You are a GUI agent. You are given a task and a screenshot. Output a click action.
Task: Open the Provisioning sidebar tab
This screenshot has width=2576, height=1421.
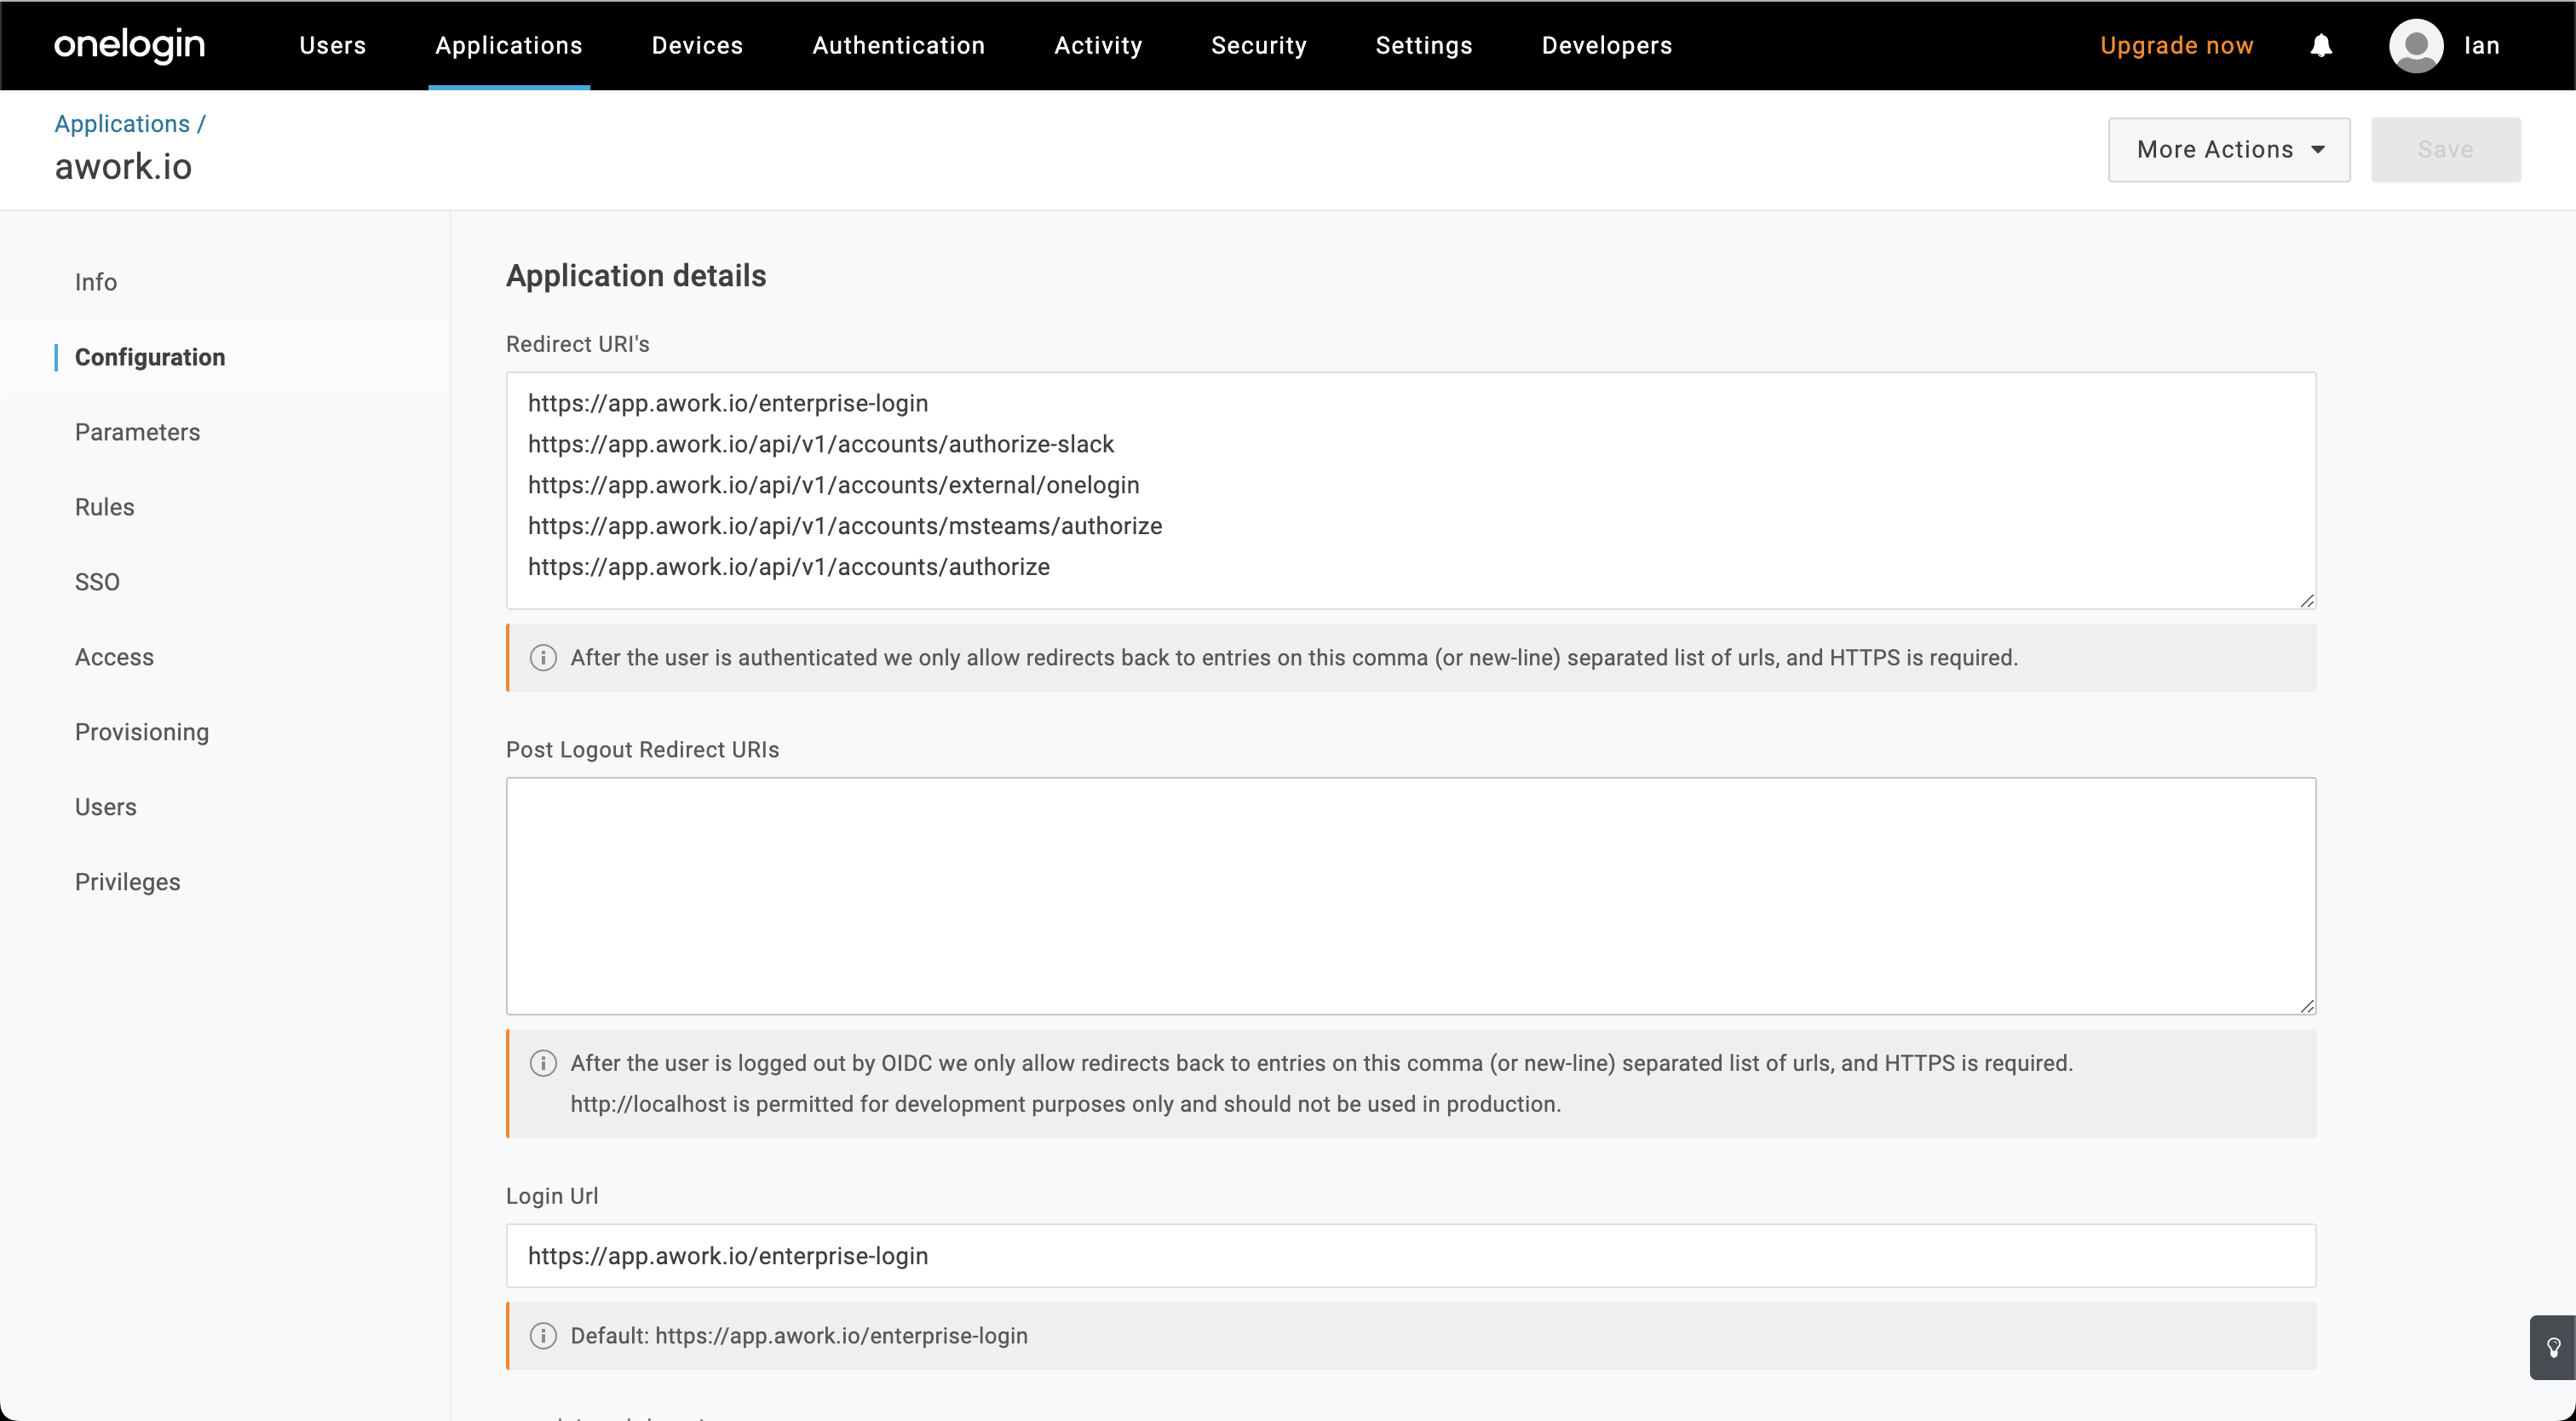click(x=142, y=733)
